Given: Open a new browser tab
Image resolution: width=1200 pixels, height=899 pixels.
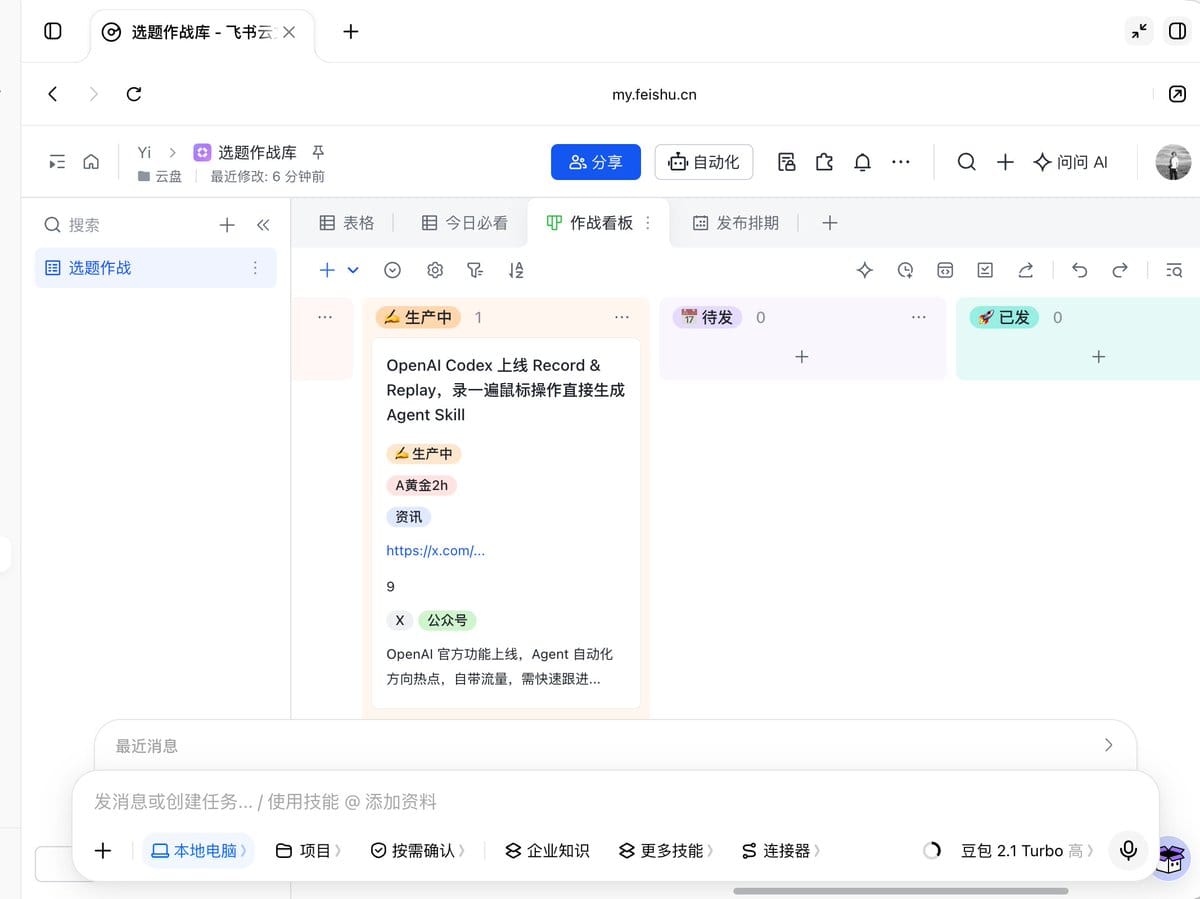Looking at the screenshot, I should 350,31.
